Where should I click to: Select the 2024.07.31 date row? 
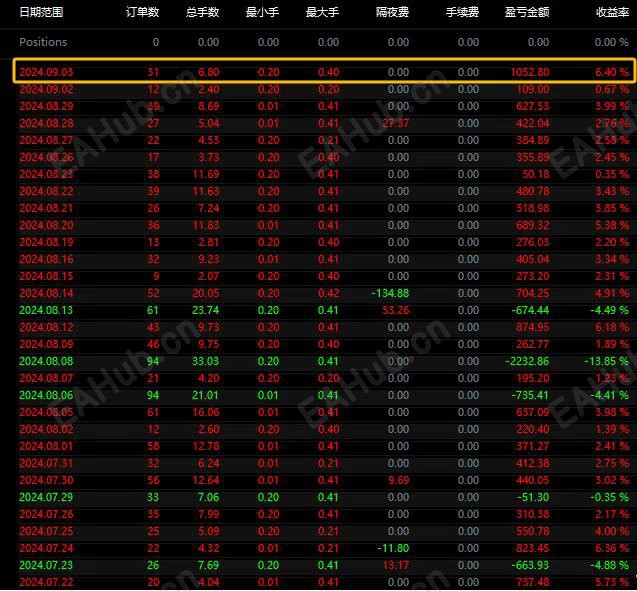[324, 463]
